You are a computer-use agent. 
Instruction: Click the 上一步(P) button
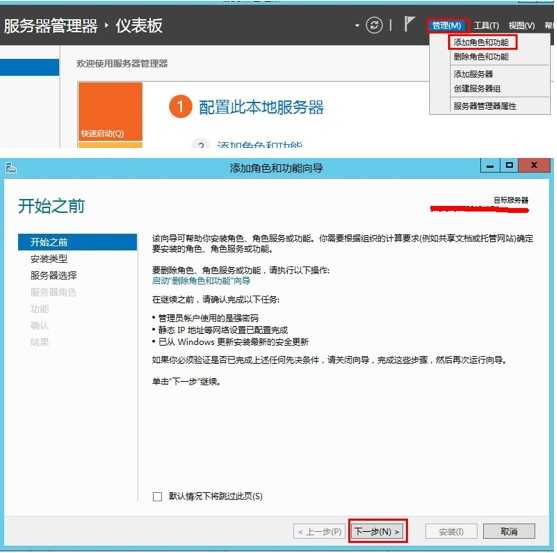319,532
